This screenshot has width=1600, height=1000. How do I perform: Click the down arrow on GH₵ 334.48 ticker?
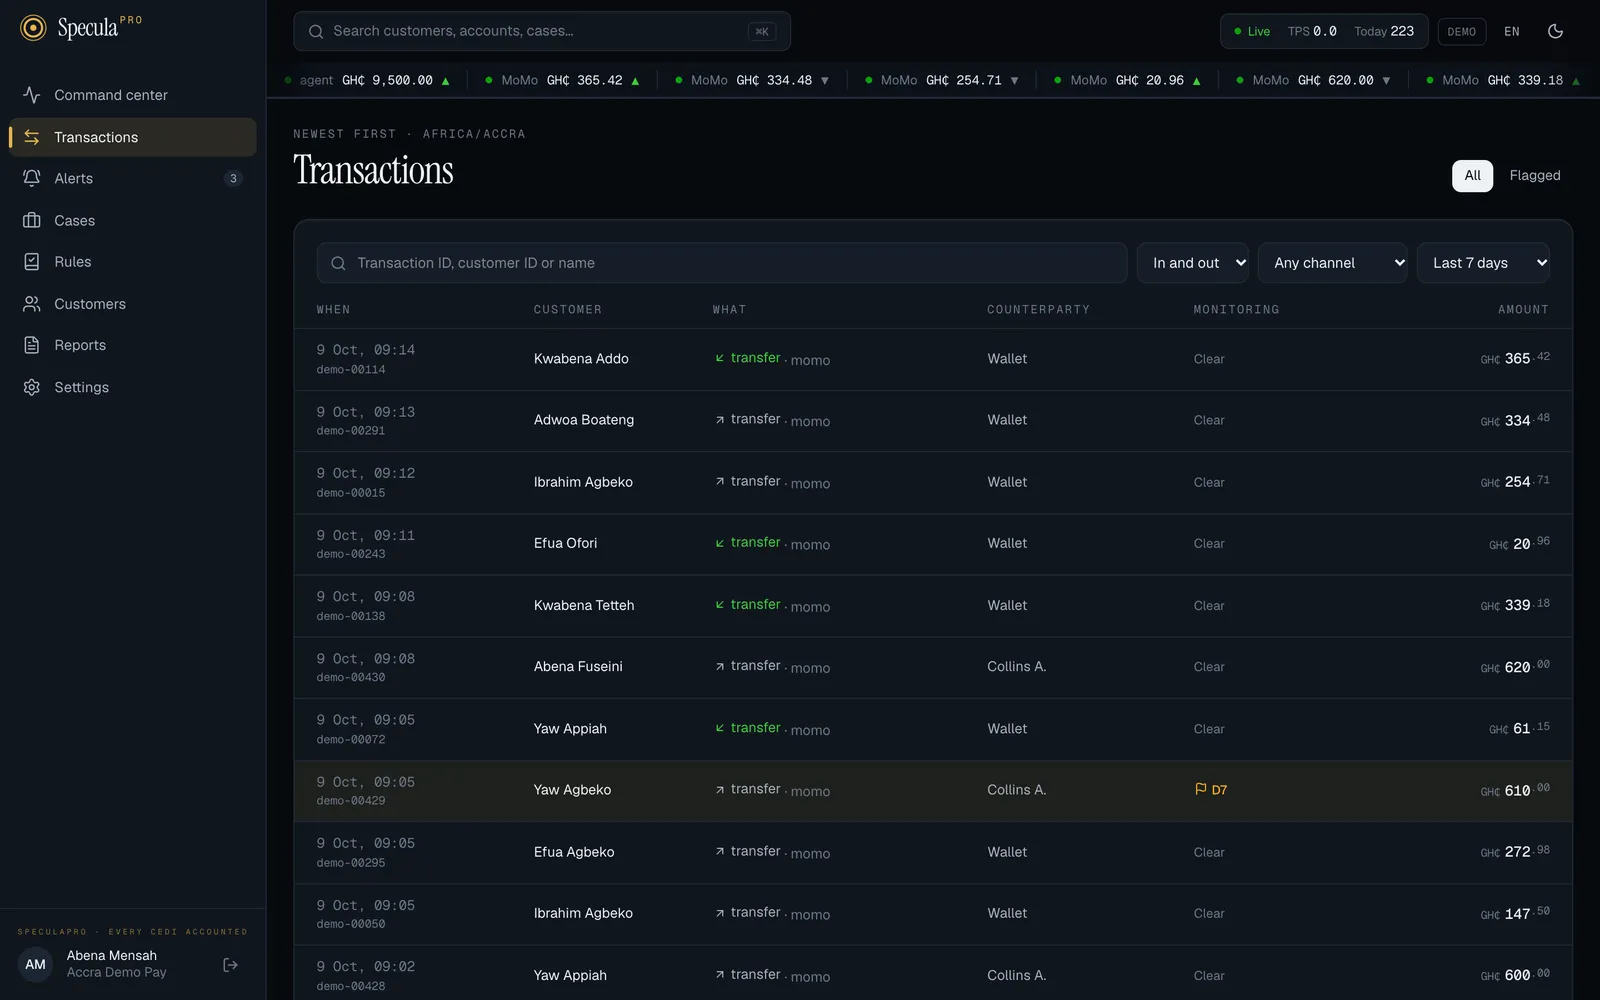click(825, 81)
